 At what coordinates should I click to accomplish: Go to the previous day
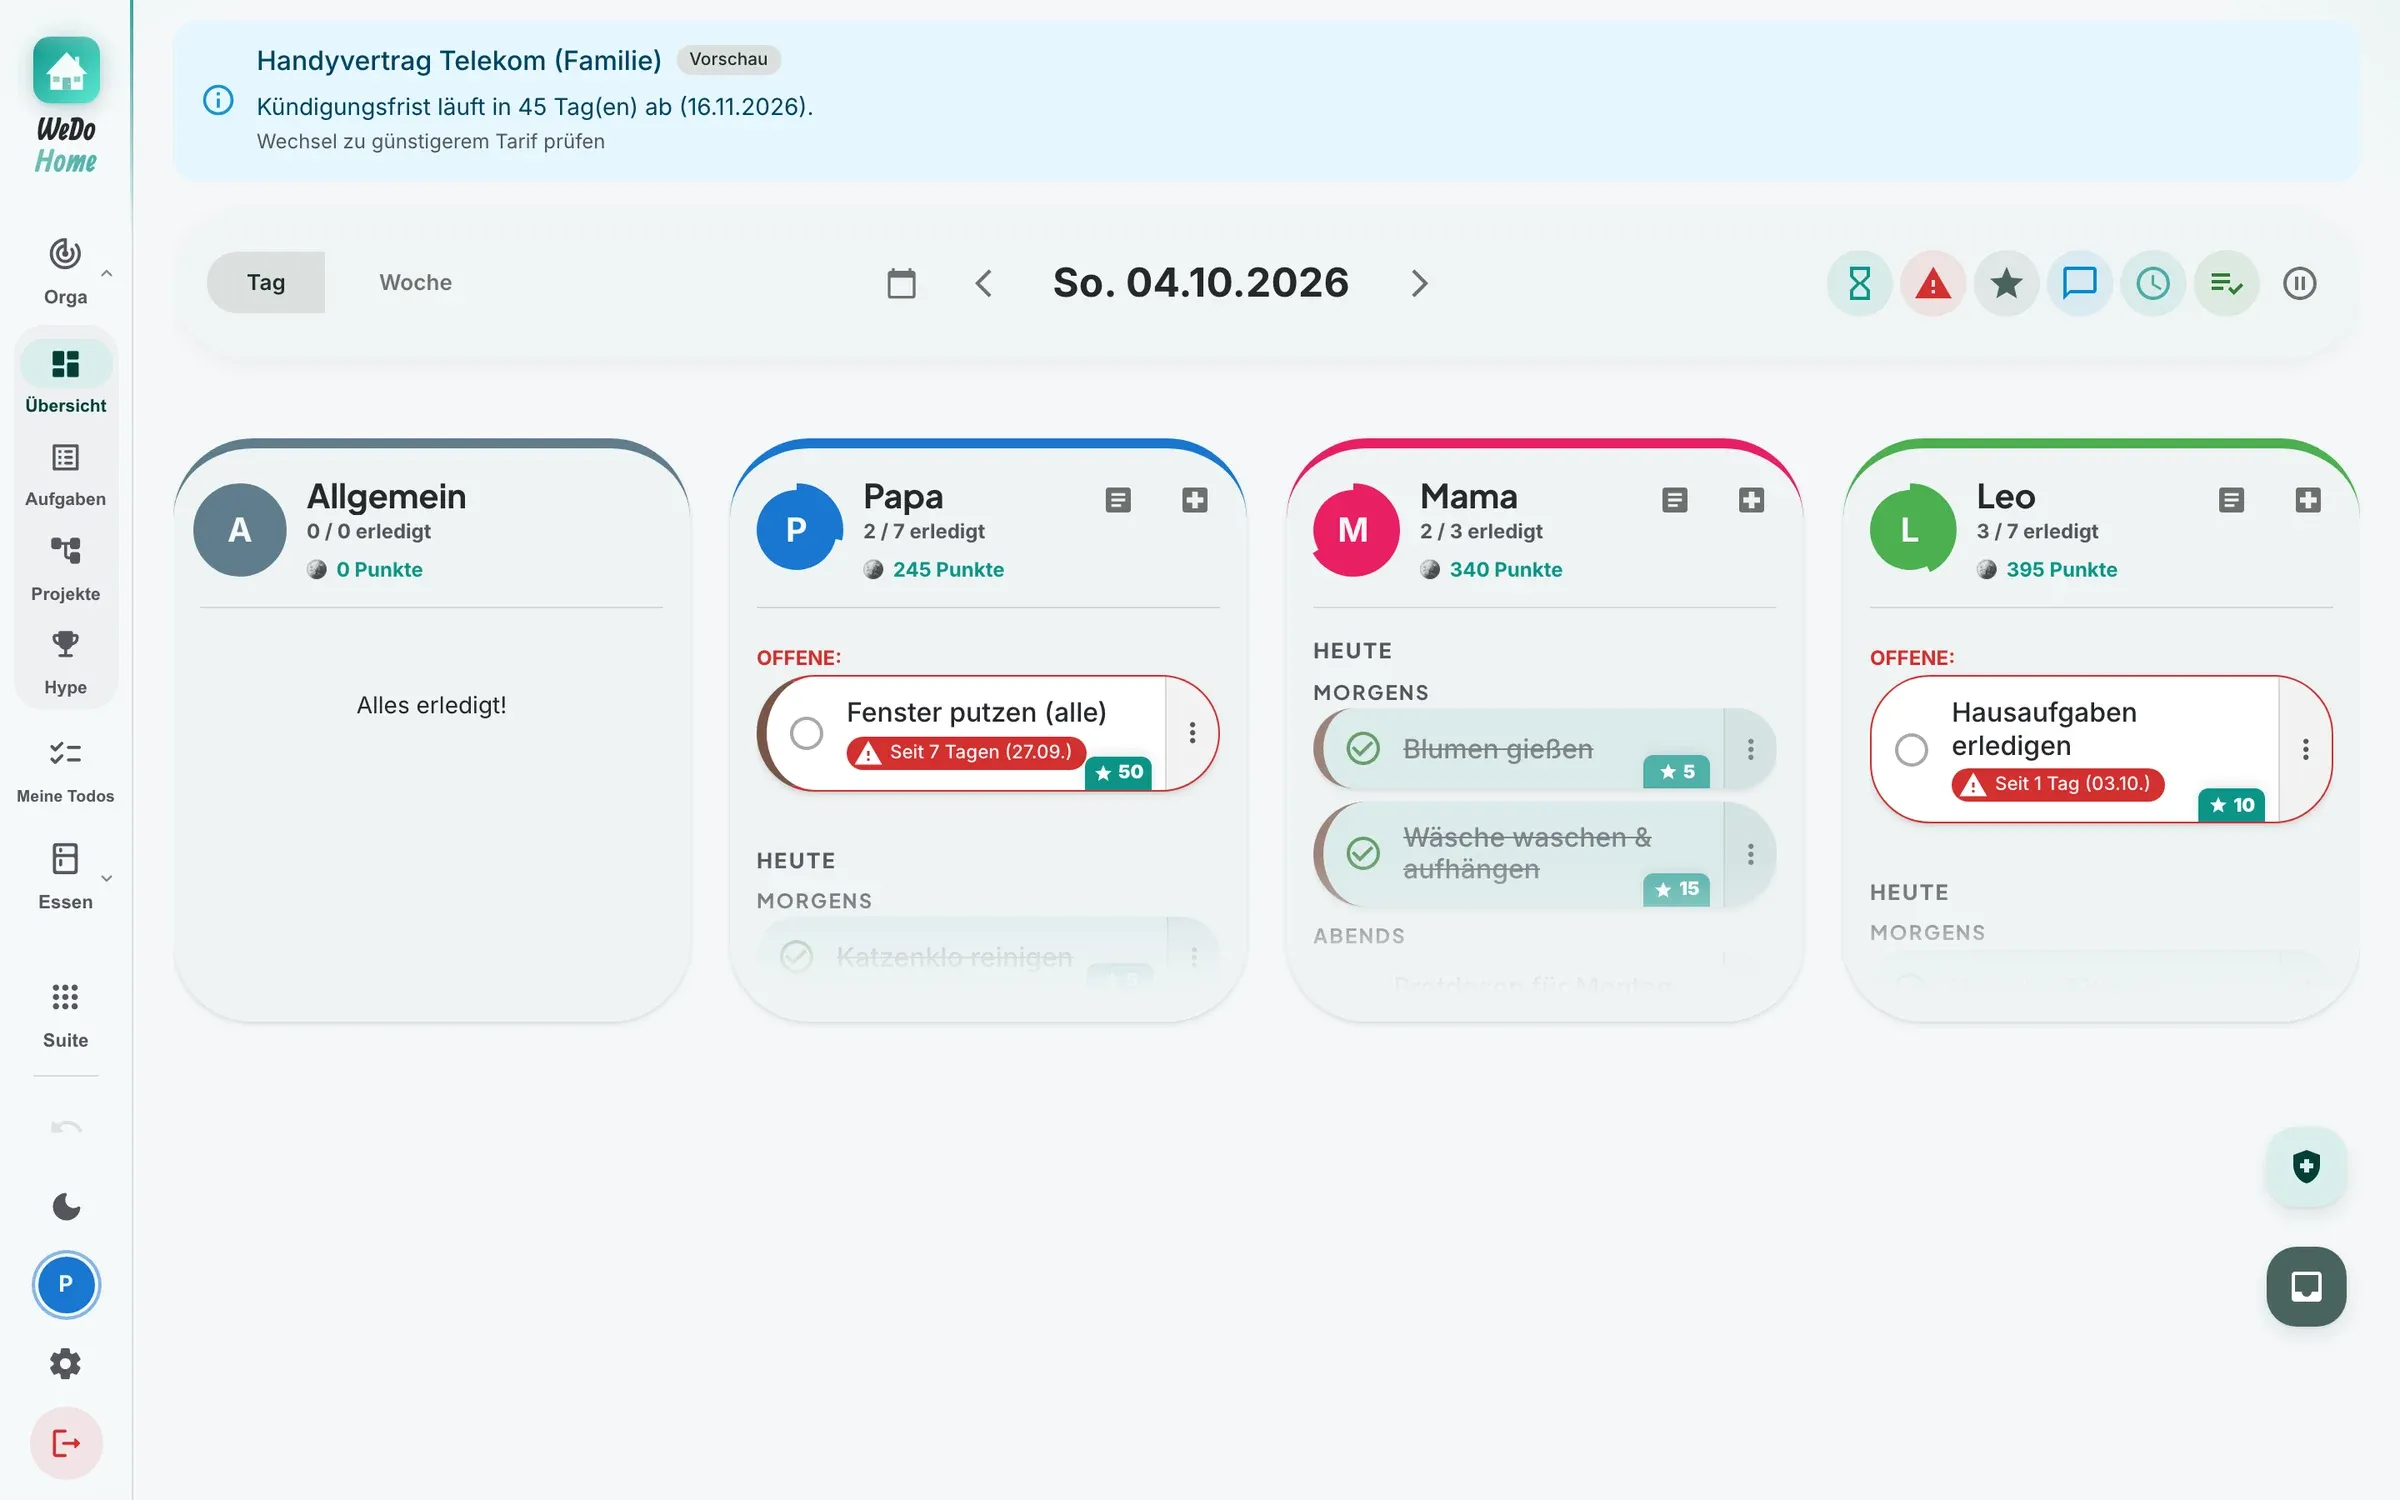coord(983,283)
